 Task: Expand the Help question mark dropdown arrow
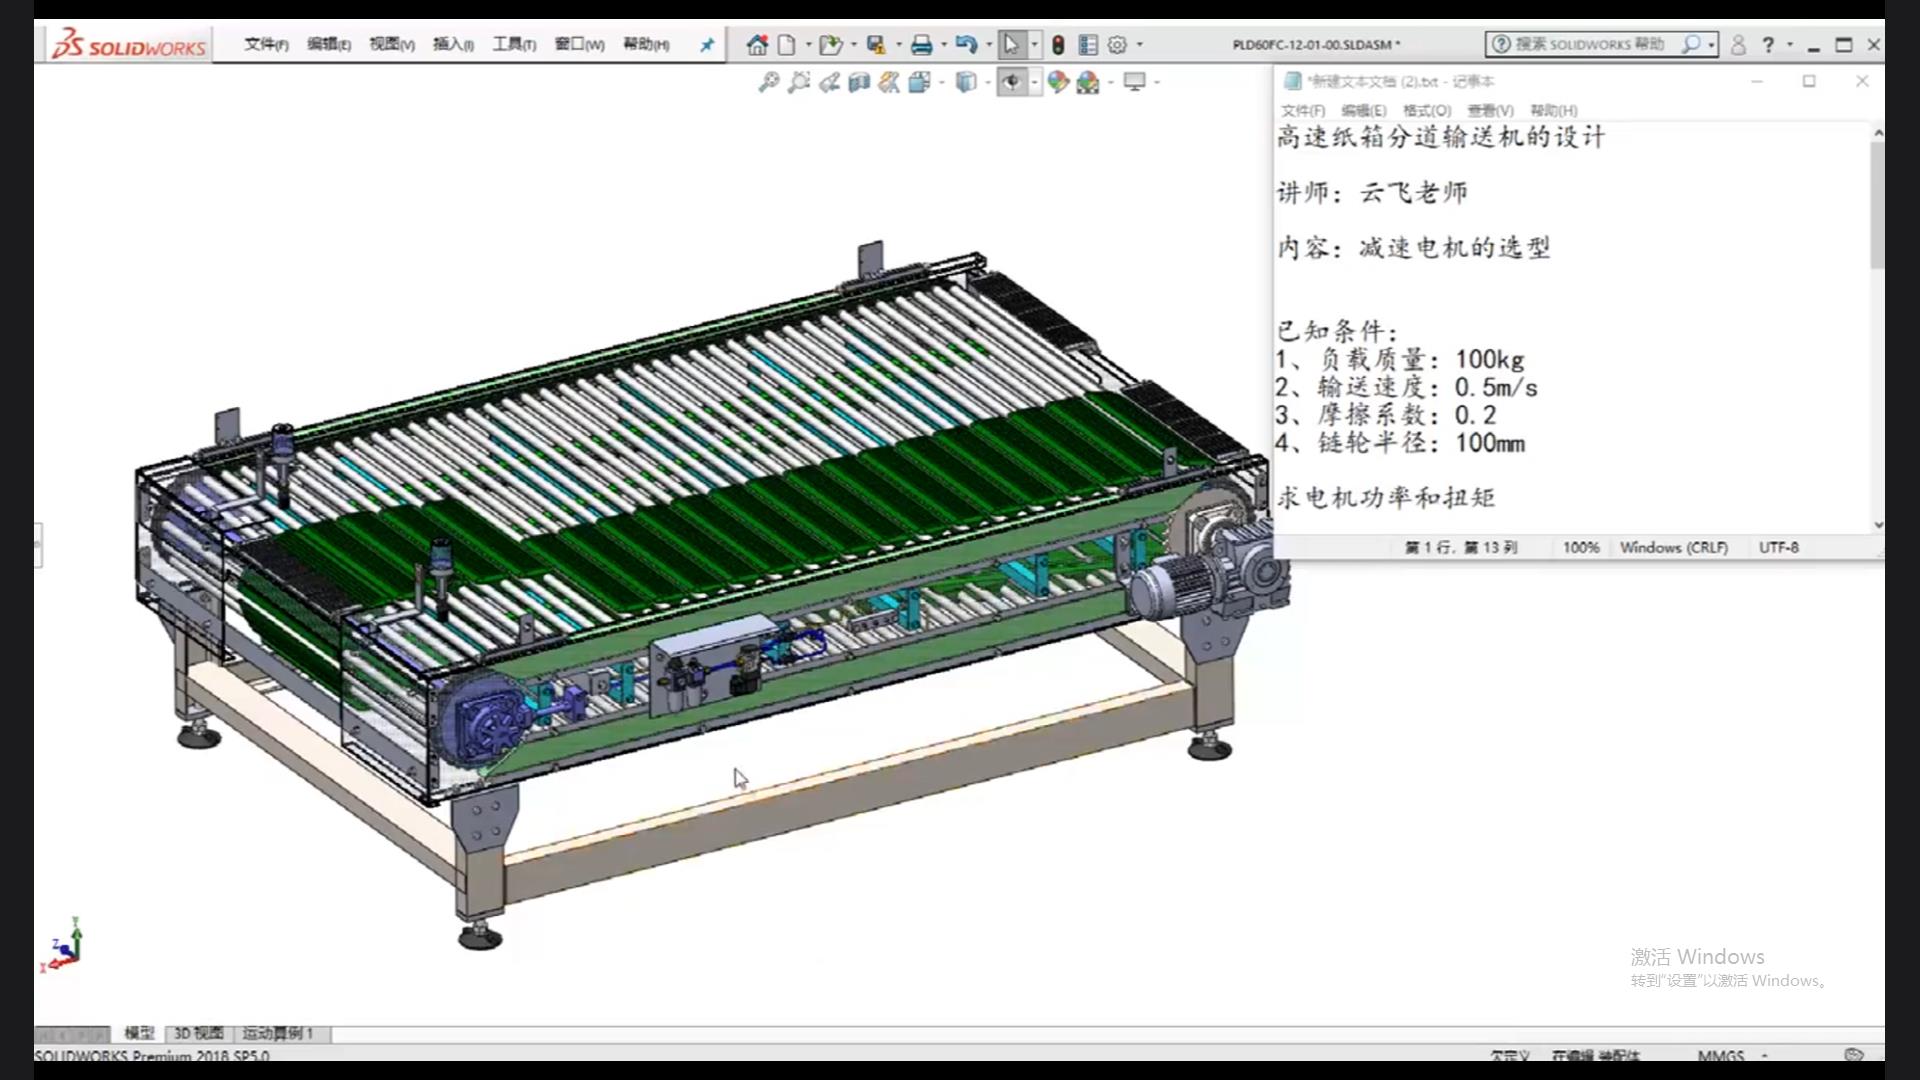click(x=1789, y=45)
